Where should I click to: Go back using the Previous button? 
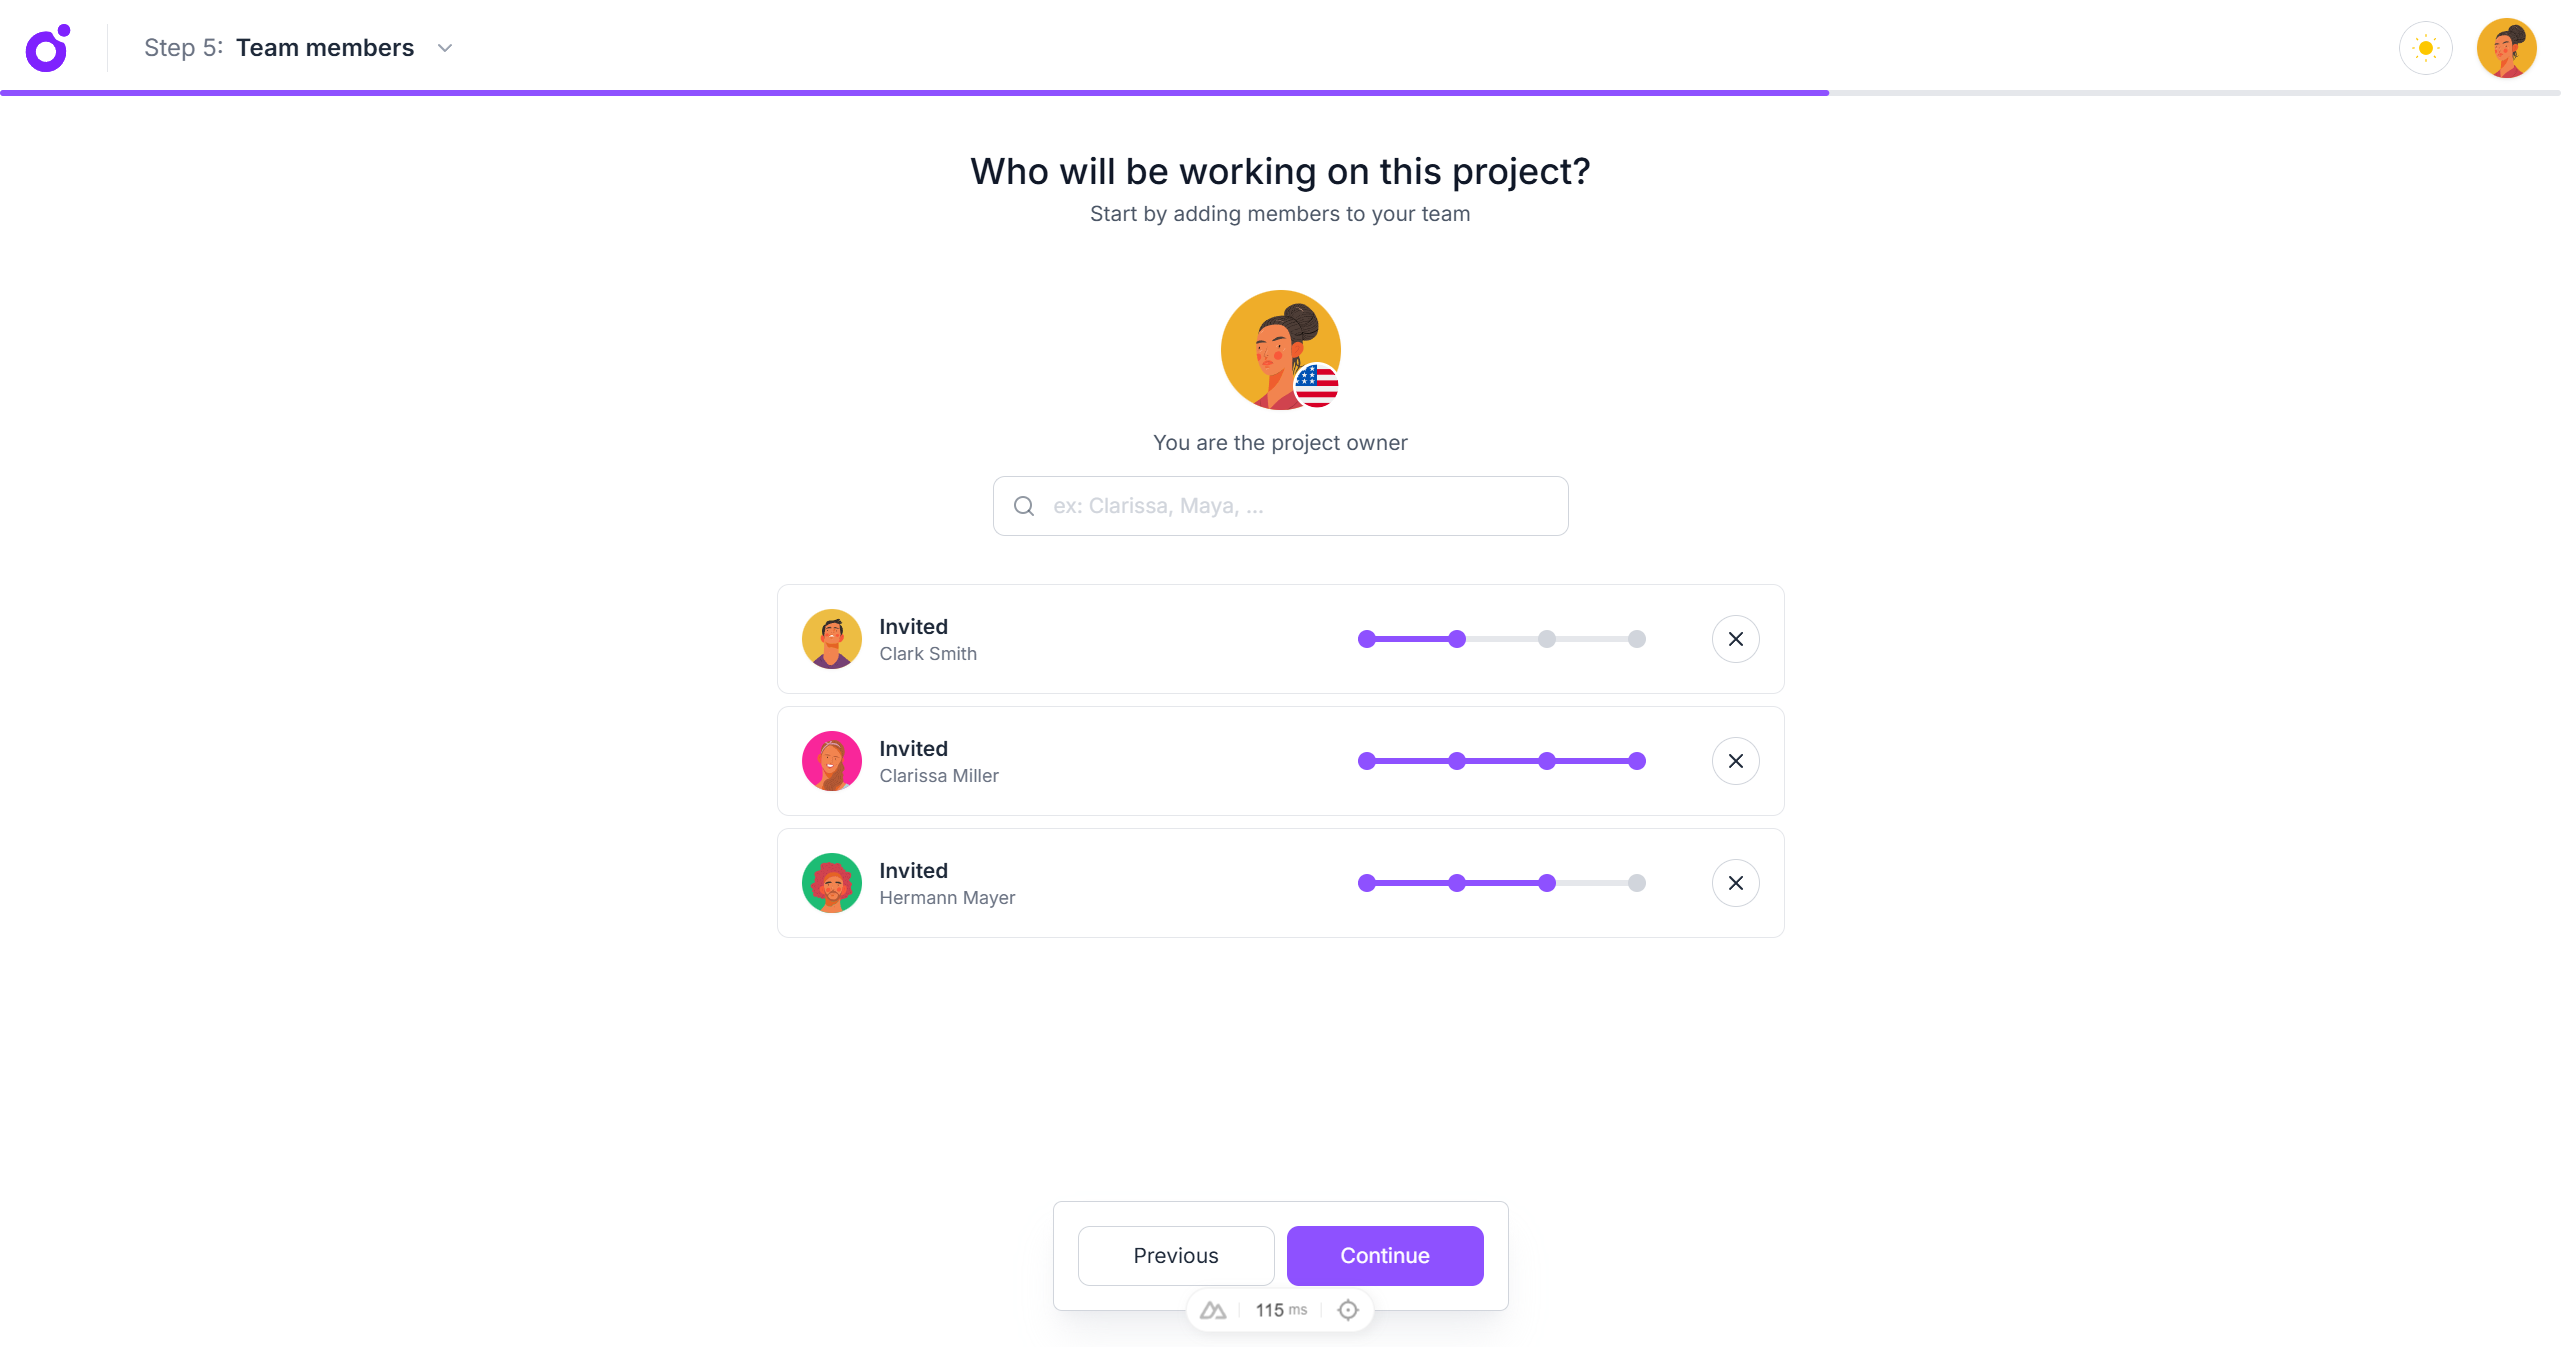pos(1176,1255)
